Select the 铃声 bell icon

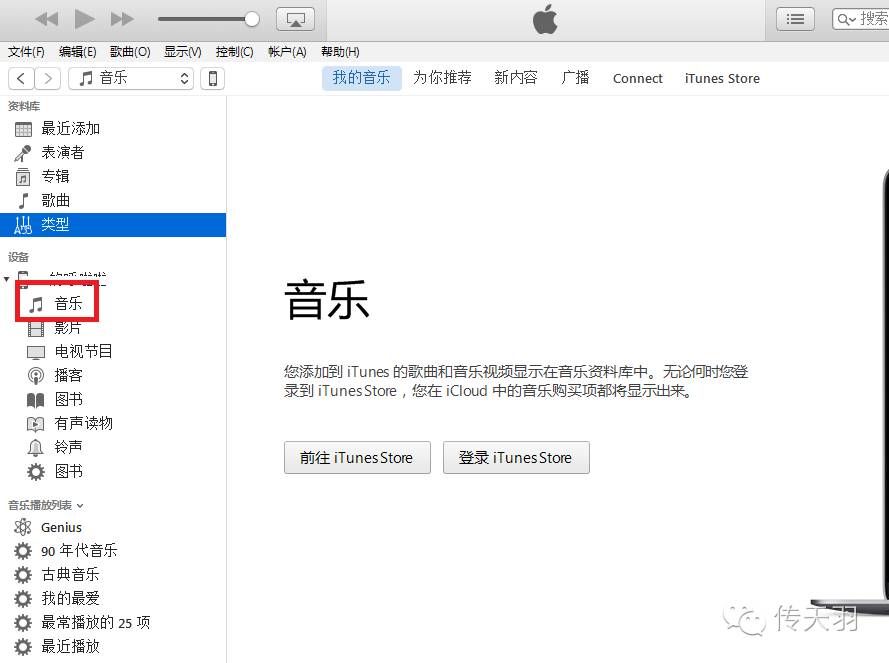(x=36, y=447)
